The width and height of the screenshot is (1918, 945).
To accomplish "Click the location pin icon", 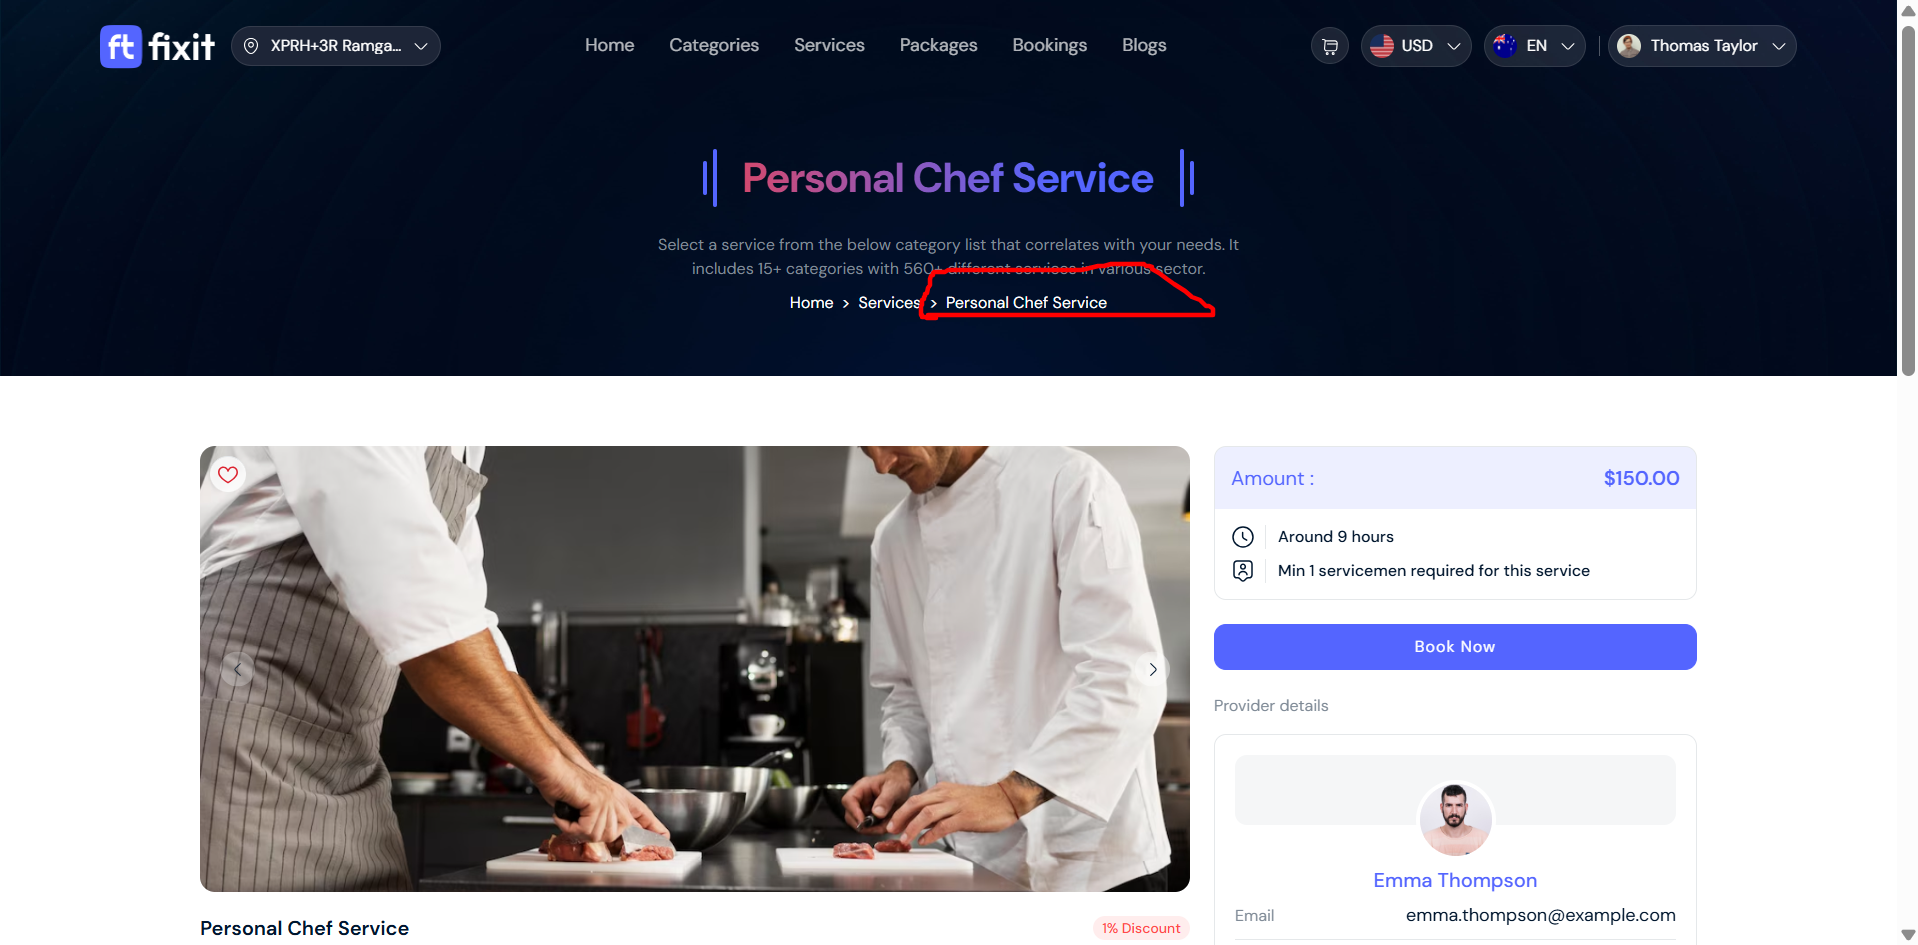I will pos(251,46).
